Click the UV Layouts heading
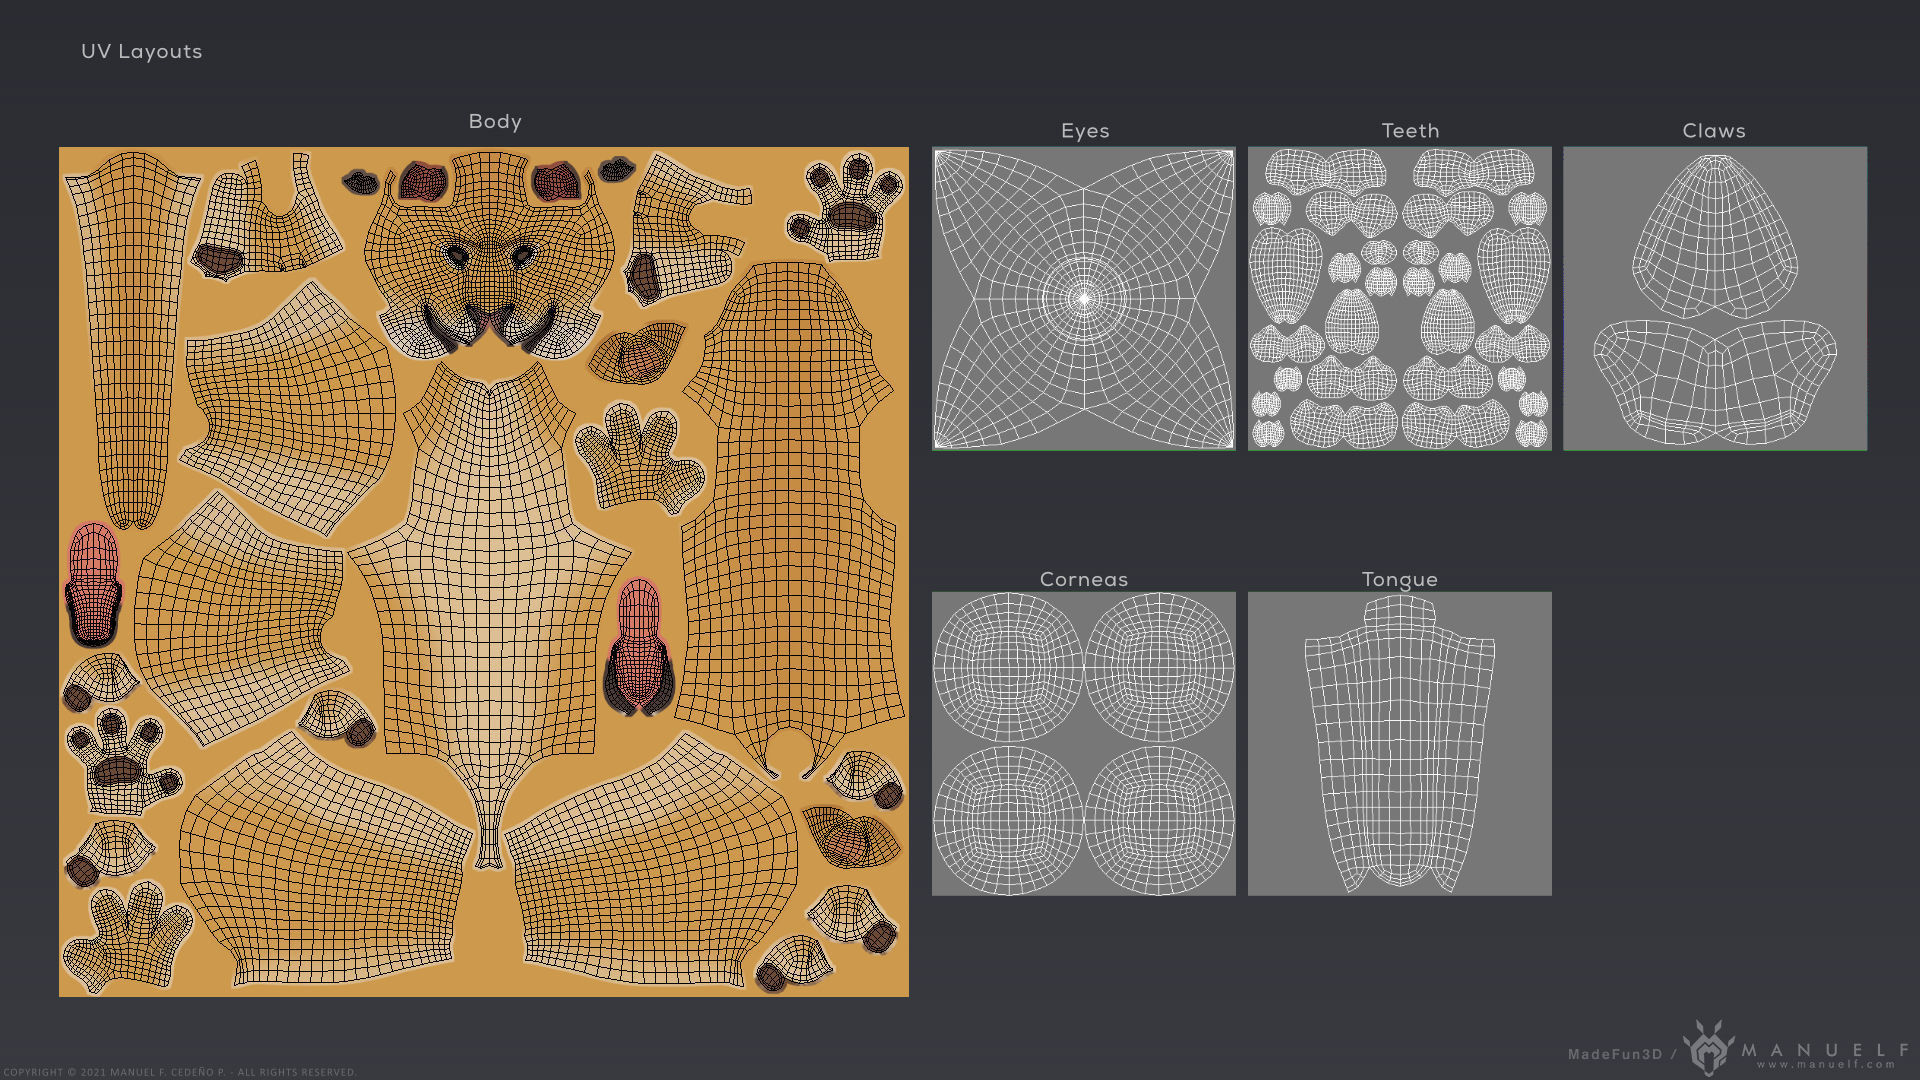Viewport: 1920px width, 1080px height. coord(141,51)
